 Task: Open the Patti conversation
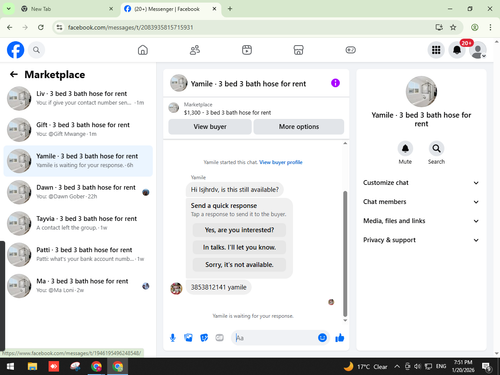click(78, 255)
